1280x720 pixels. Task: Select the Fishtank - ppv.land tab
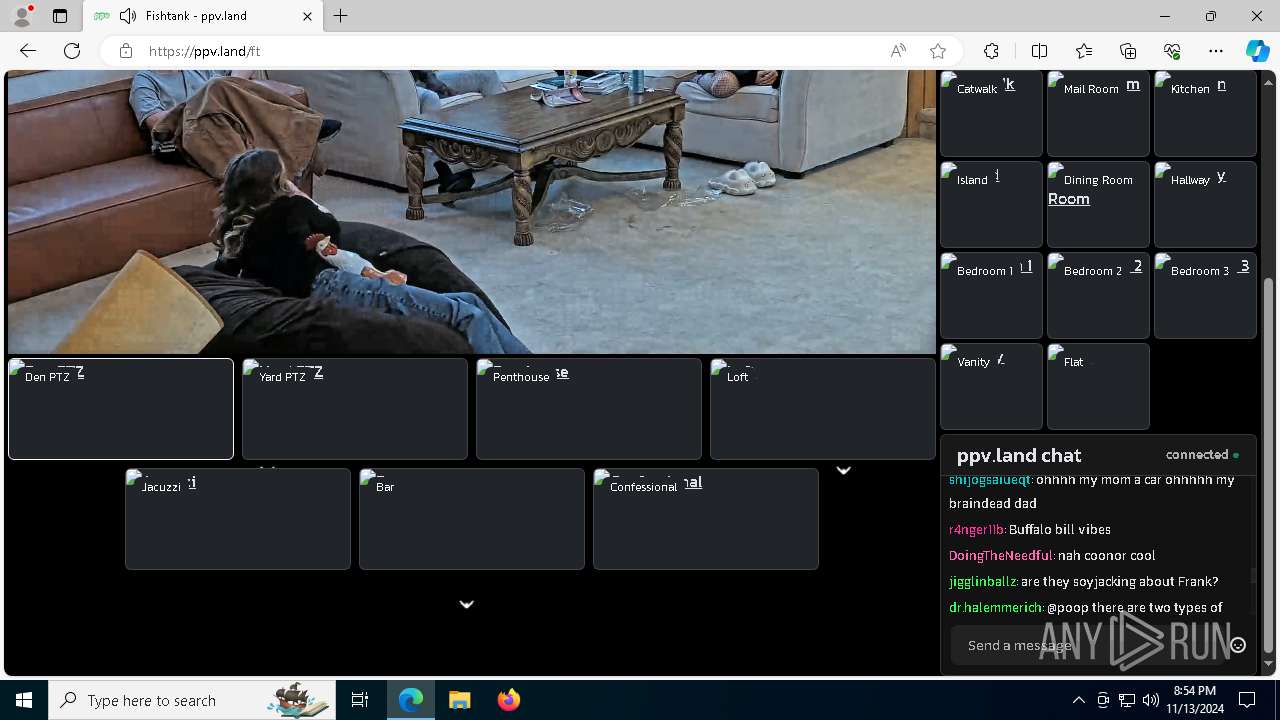[202, 16]
